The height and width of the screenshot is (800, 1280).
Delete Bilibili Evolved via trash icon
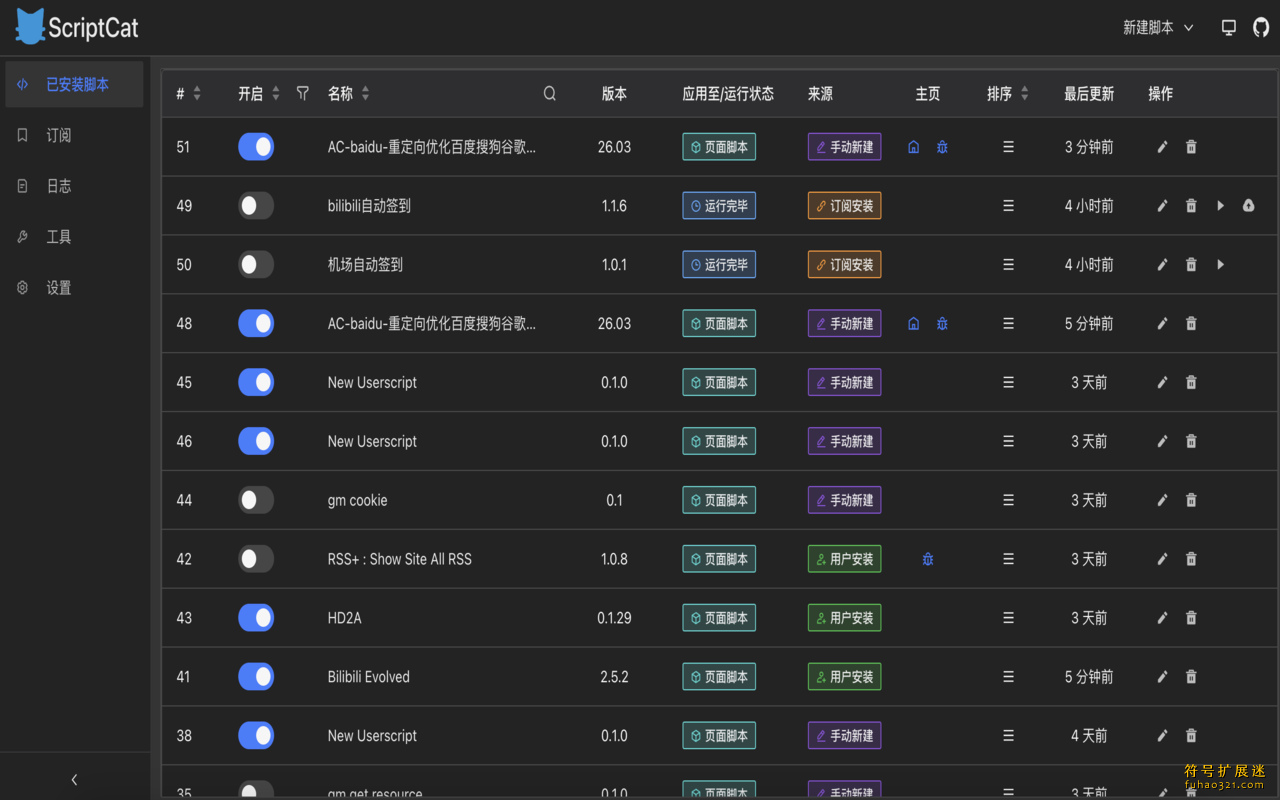point(1191,677)
